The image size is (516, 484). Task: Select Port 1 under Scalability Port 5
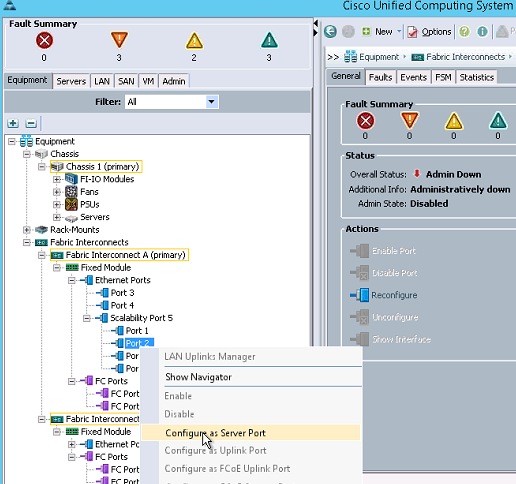[137, 331]
